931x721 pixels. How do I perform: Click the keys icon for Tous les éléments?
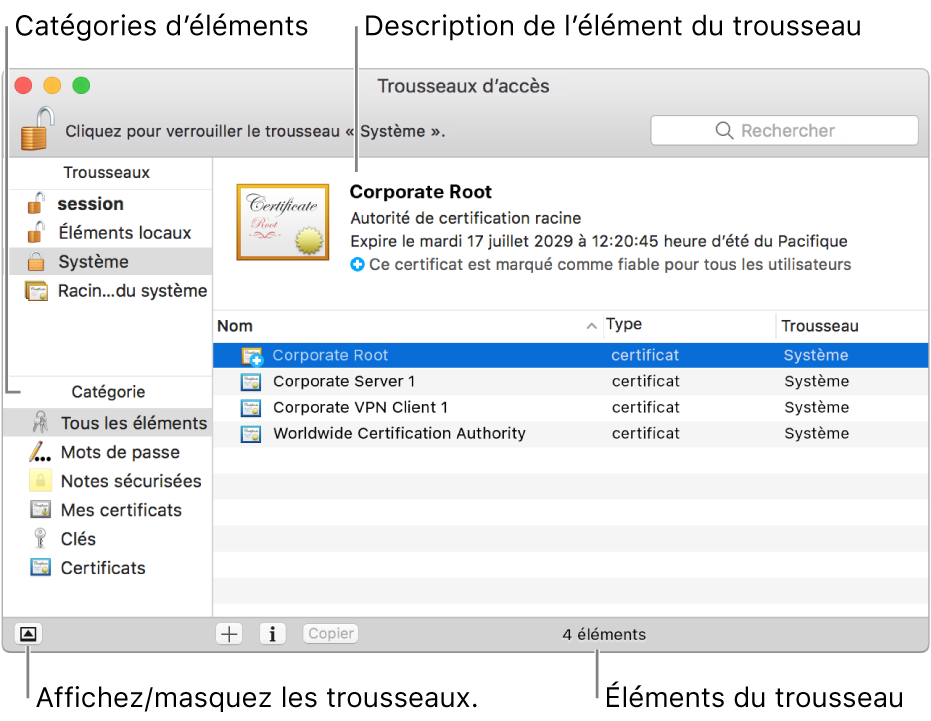click(x=40, y=422)
